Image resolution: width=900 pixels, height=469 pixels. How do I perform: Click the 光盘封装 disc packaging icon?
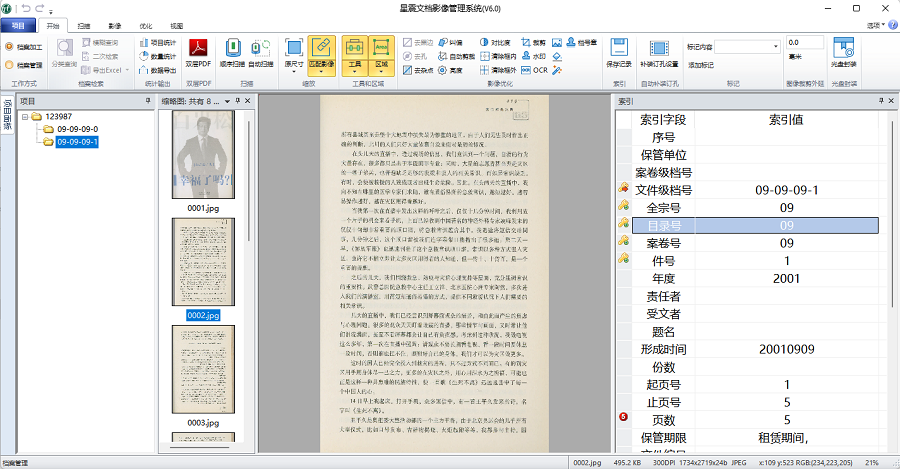[x=844, y=47]
